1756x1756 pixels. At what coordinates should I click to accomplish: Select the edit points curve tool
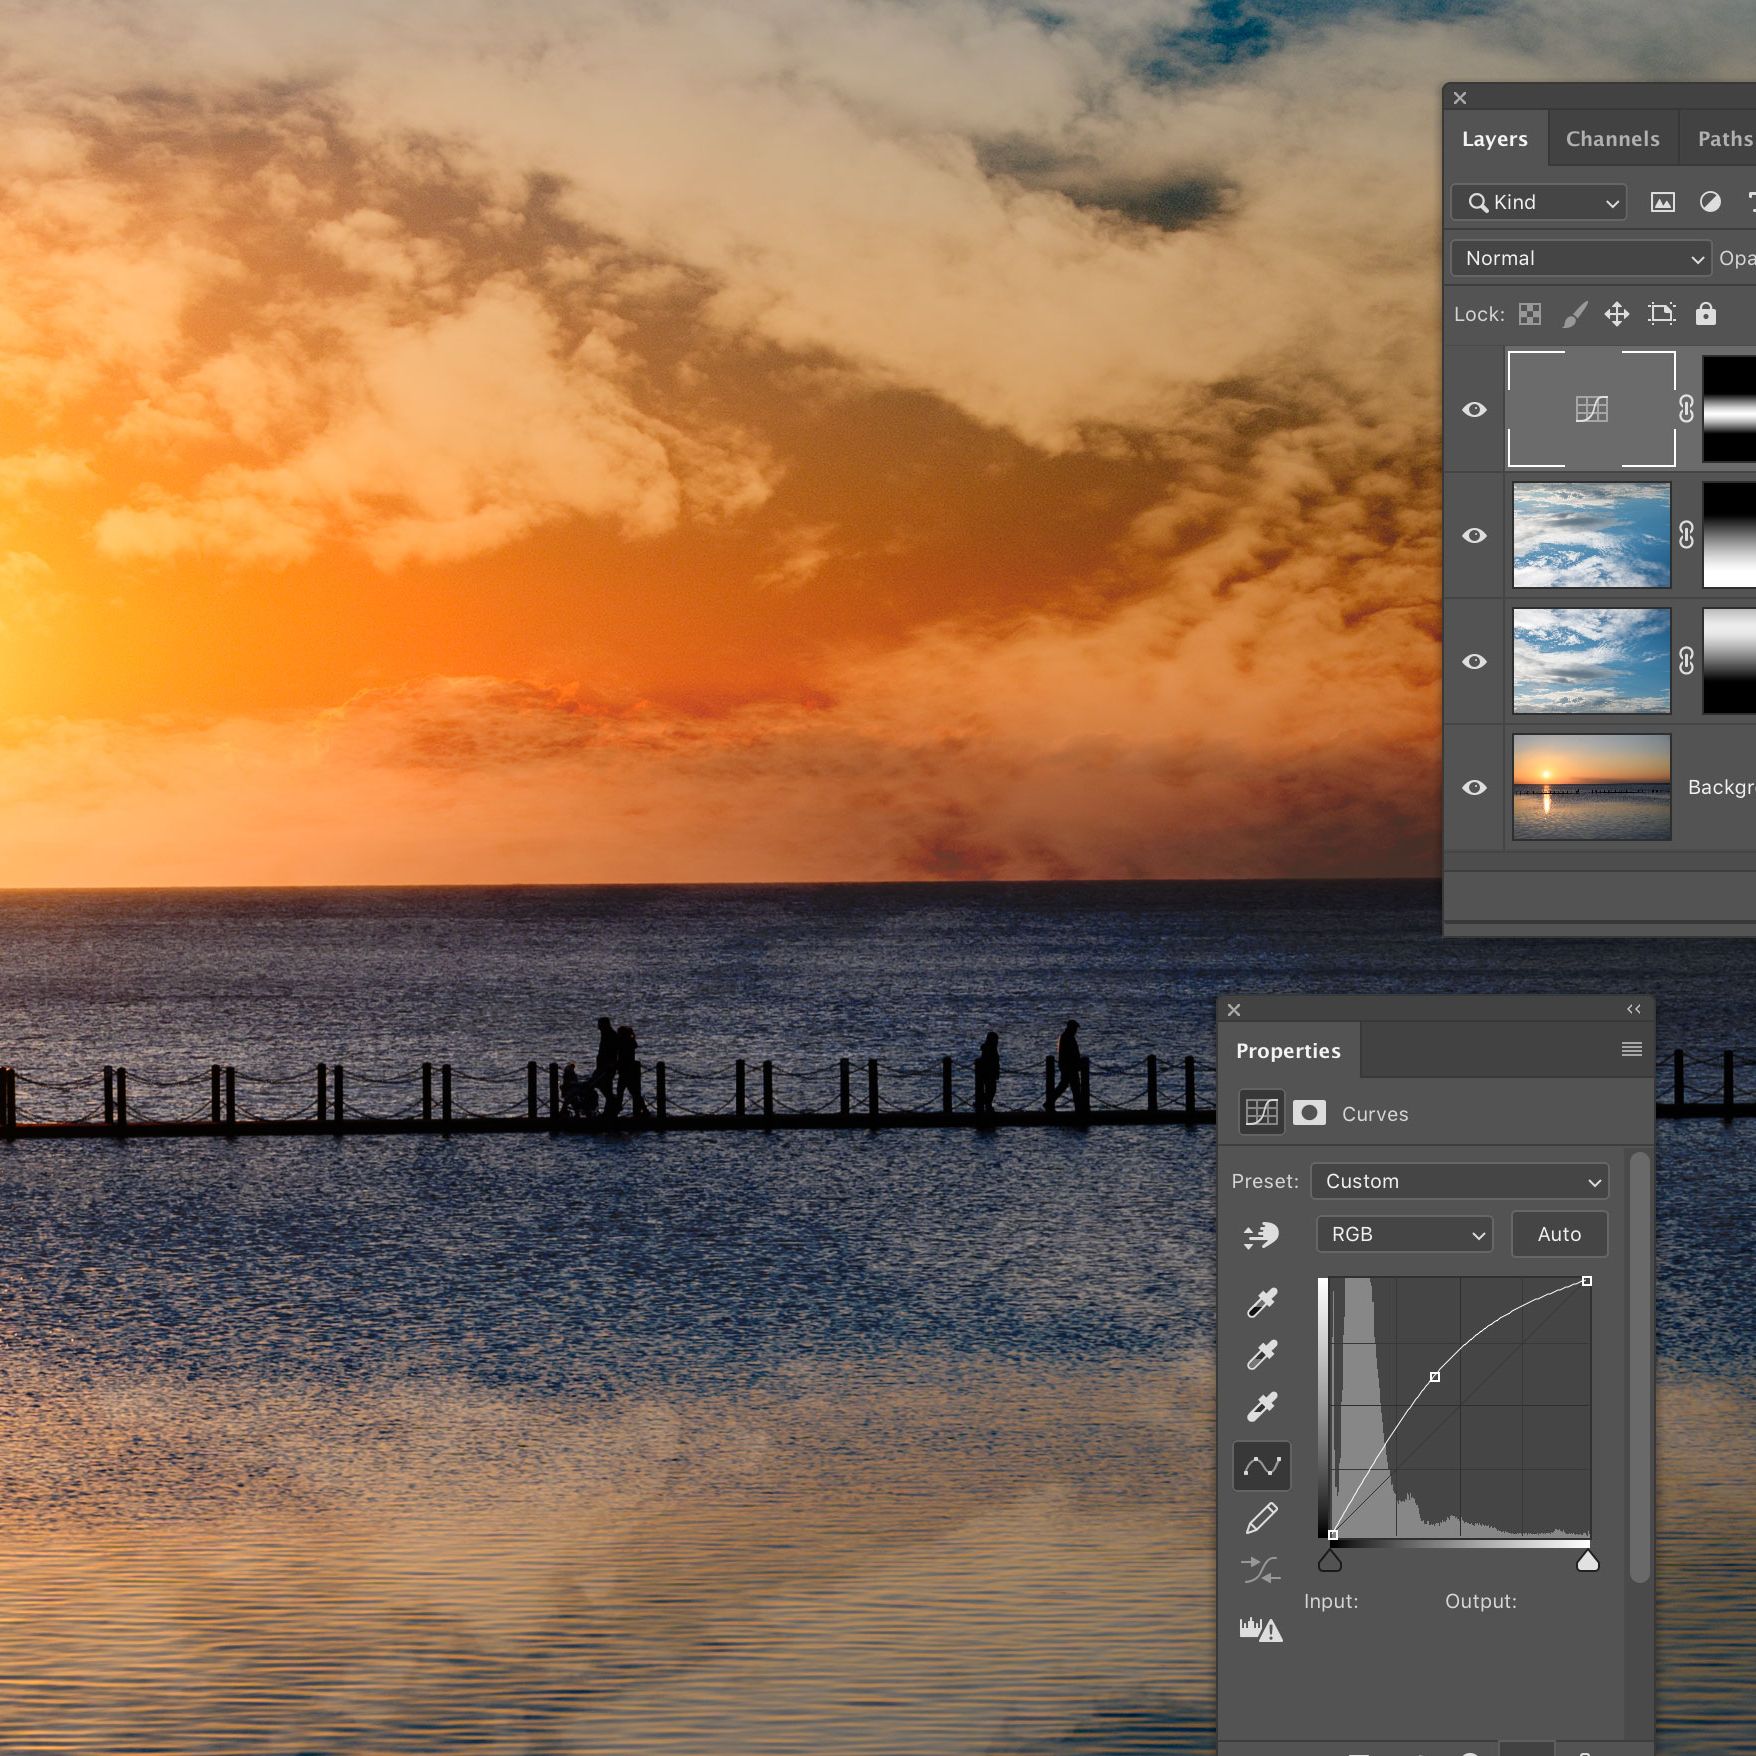tap(1261, 1466)
